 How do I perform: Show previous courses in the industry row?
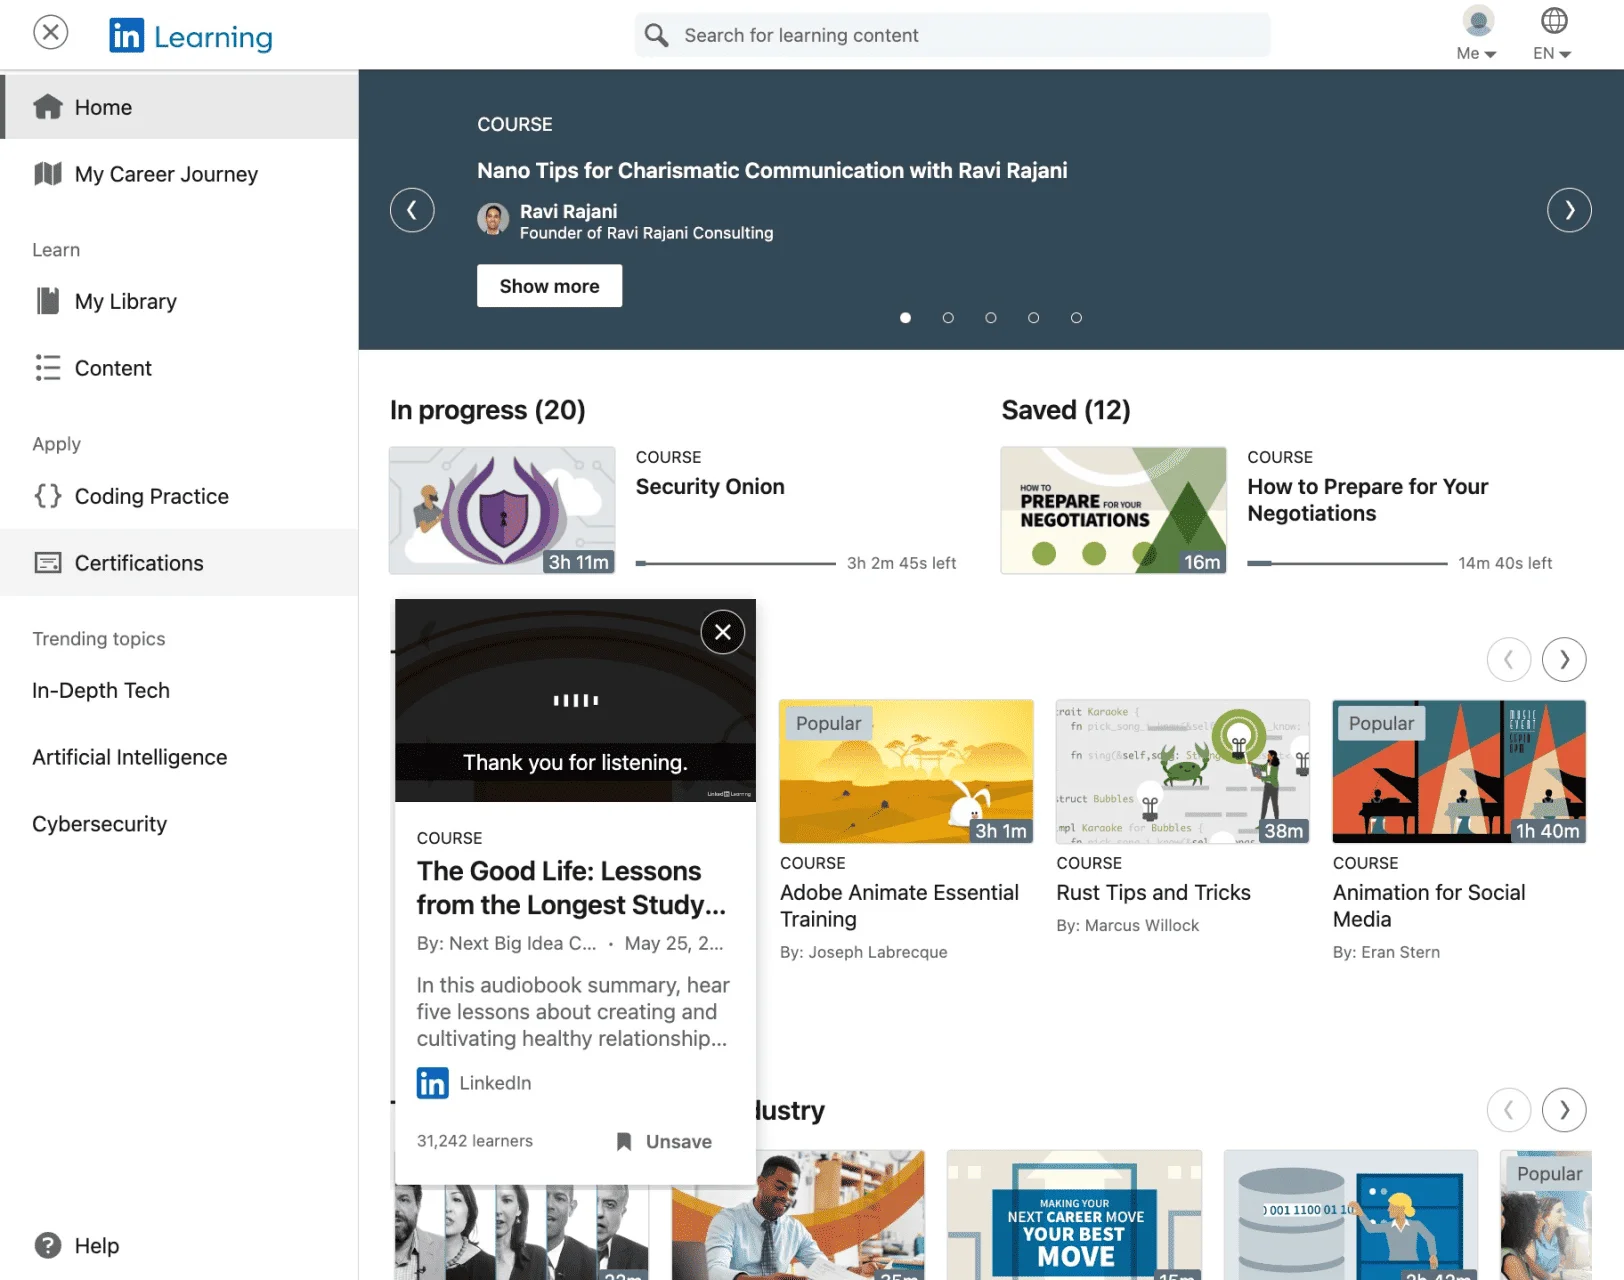(x=1509, y=1109)
